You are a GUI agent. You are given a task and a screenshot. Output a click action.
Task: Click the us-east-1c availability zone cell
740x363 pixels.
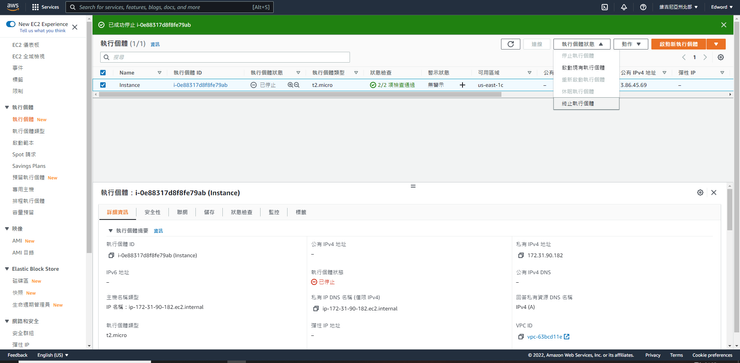489,85
